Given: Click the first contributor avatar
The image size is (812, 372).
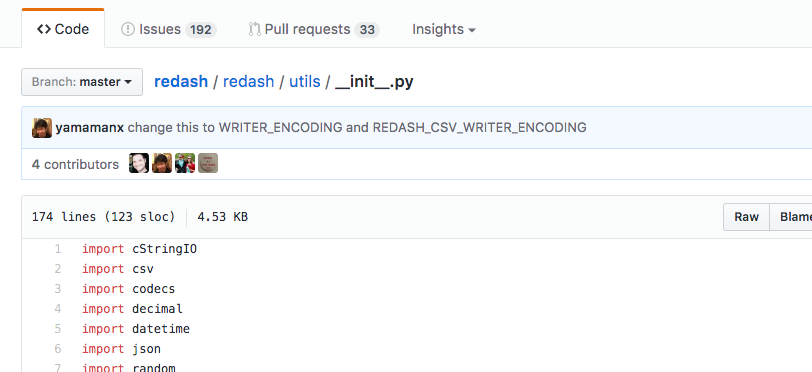Looking at the screenshot, I should [x=139, y=163].
